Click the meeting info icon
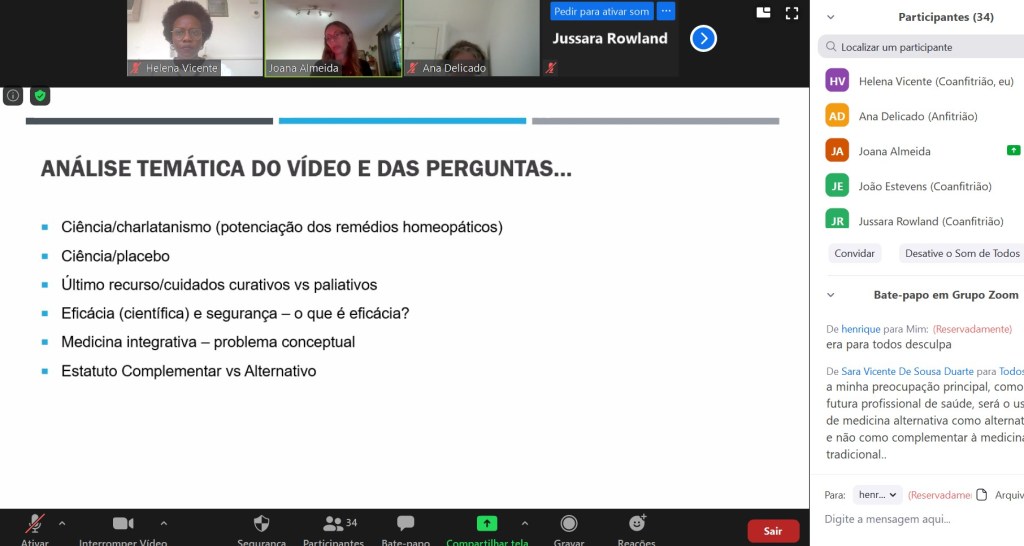 (13, 96)
